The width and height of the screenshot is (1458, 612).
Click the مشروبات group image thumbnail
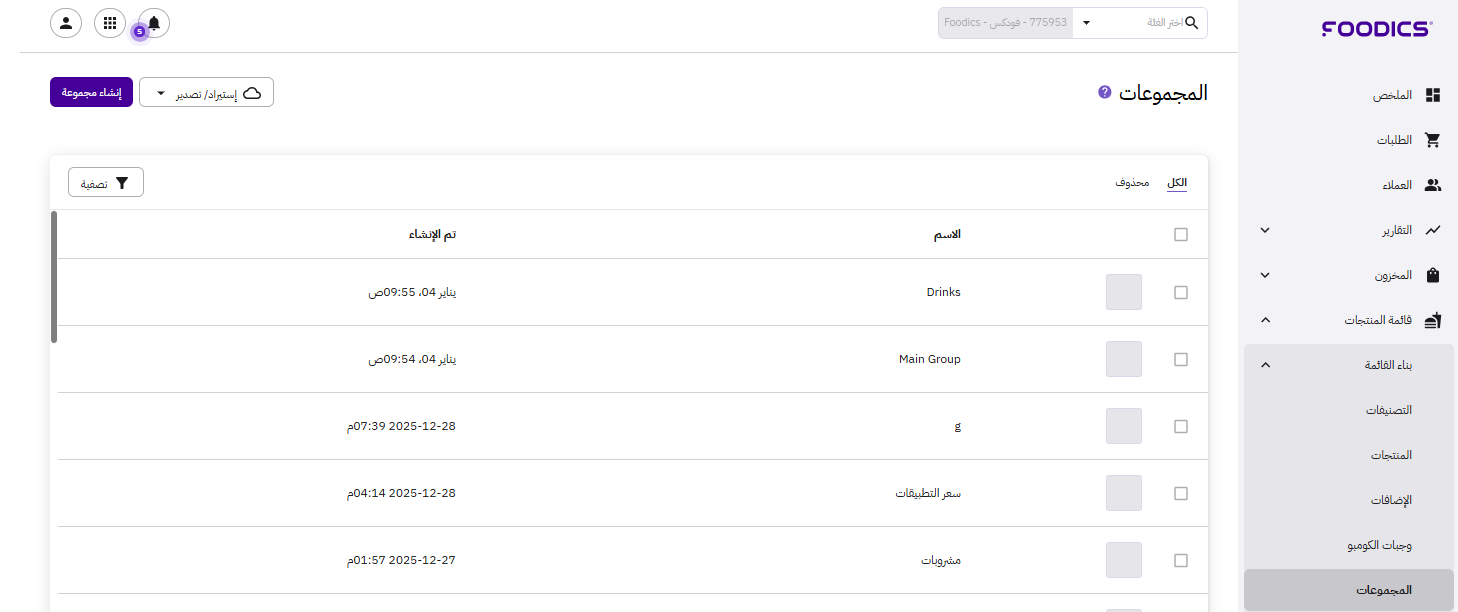coord(1124,560)
